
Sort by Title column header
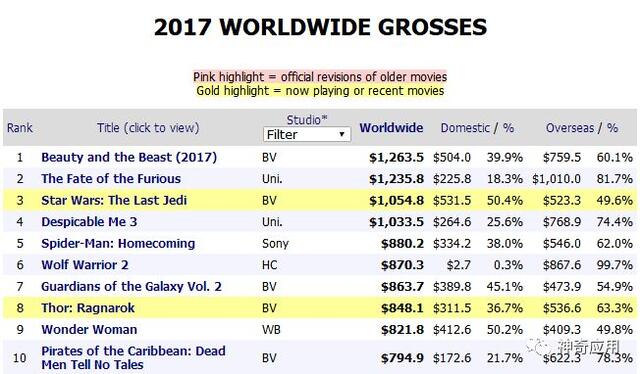point(148,128)
